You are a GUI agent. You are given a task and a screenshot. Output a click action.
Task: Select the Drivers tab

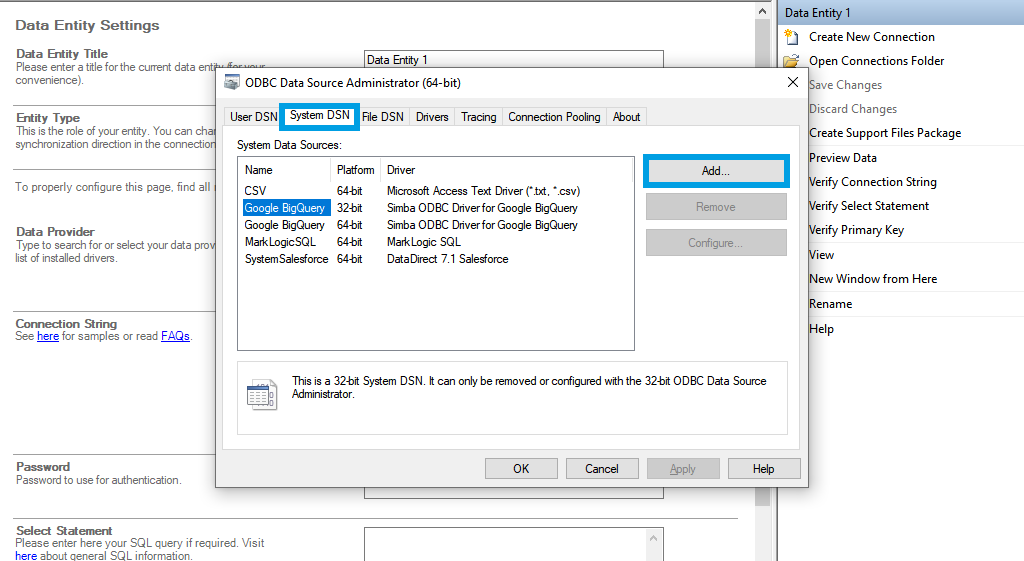pos(432,117)
